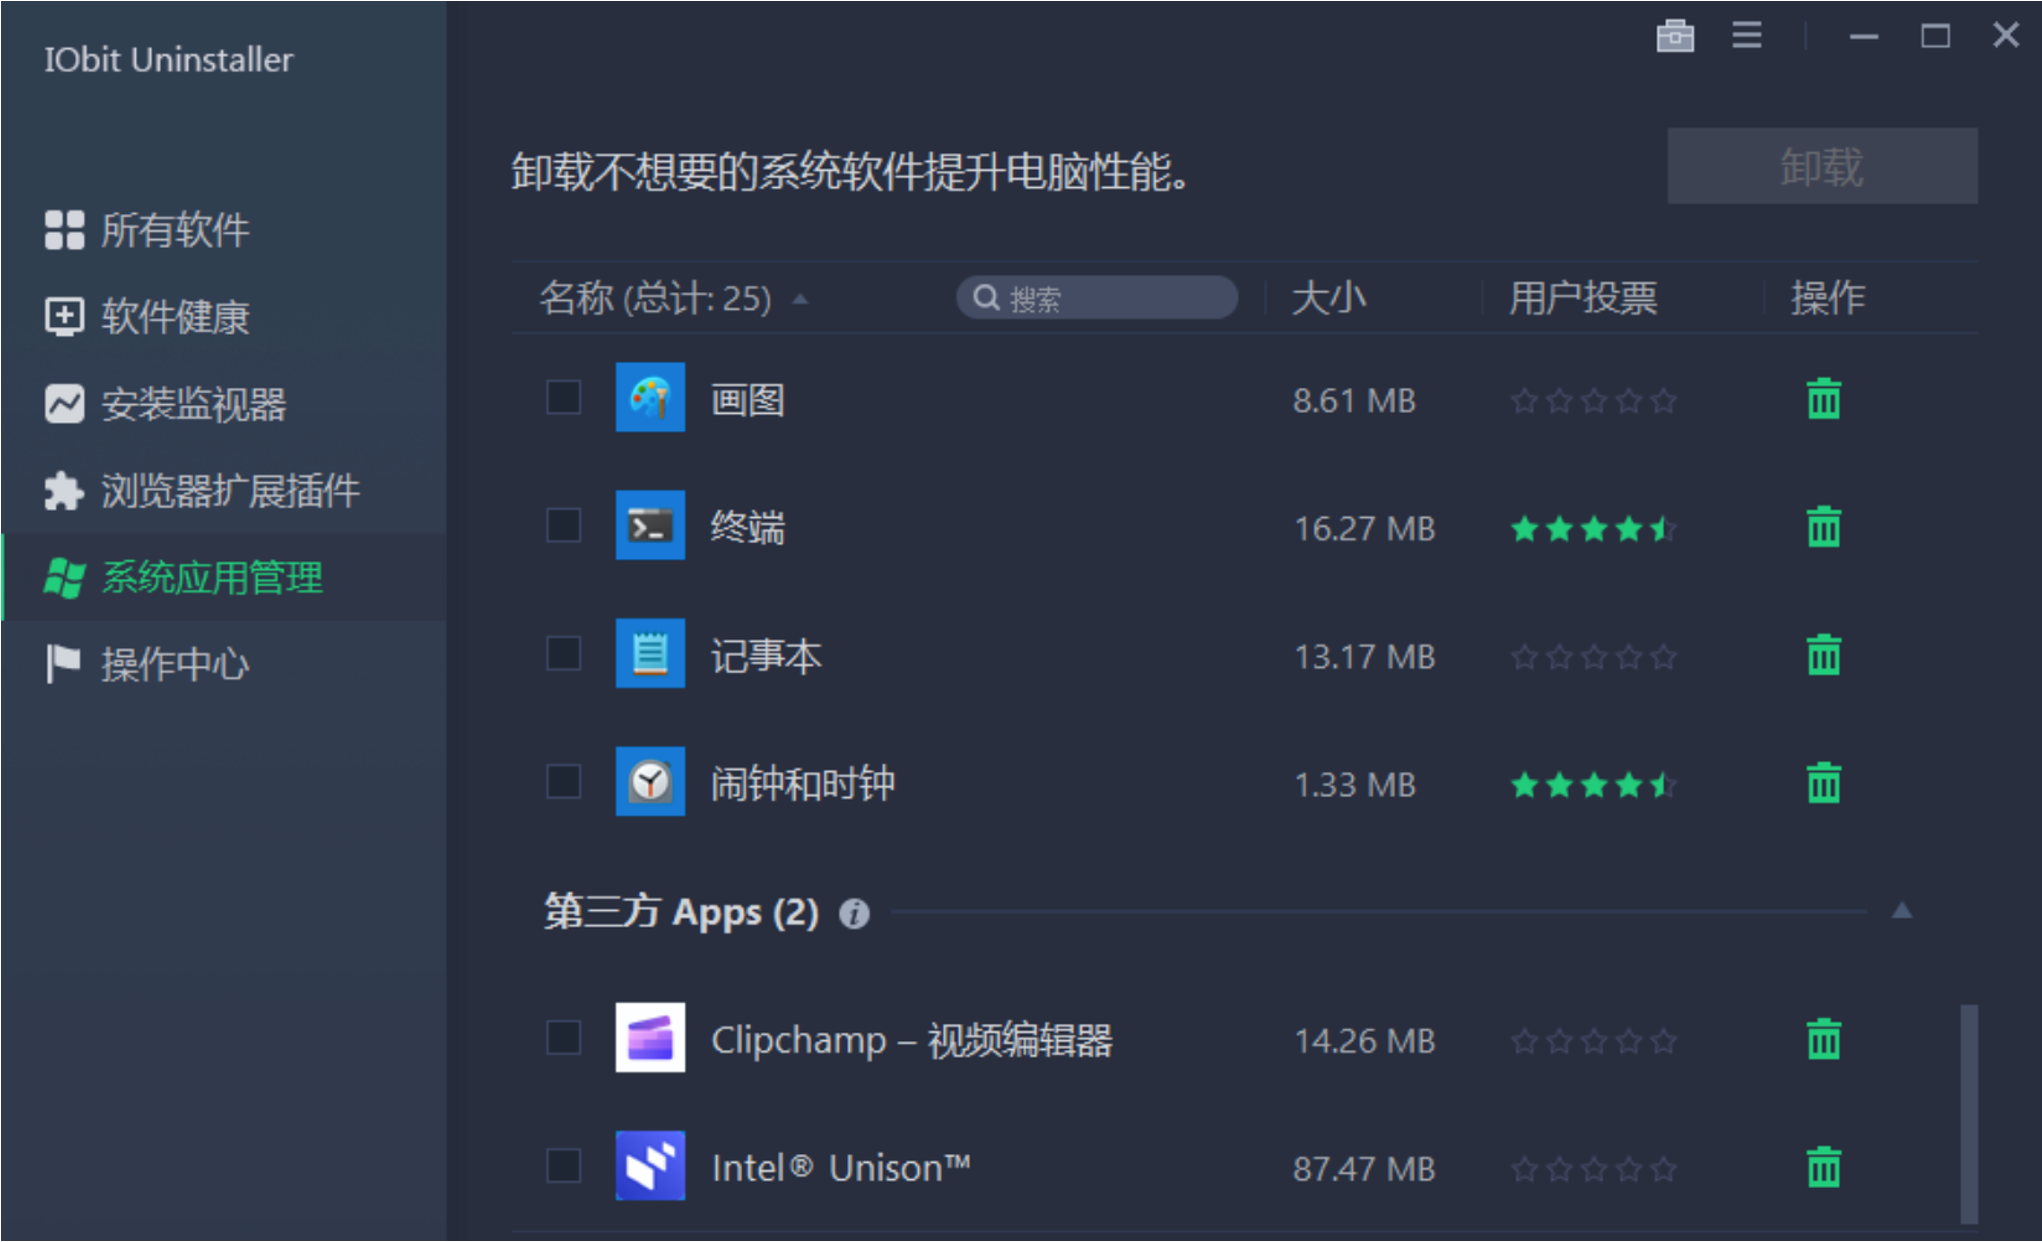This screenshot has width=2042, height=1242.
Task: Check the Clipchamp checkbox
Action: [564, 1037]
